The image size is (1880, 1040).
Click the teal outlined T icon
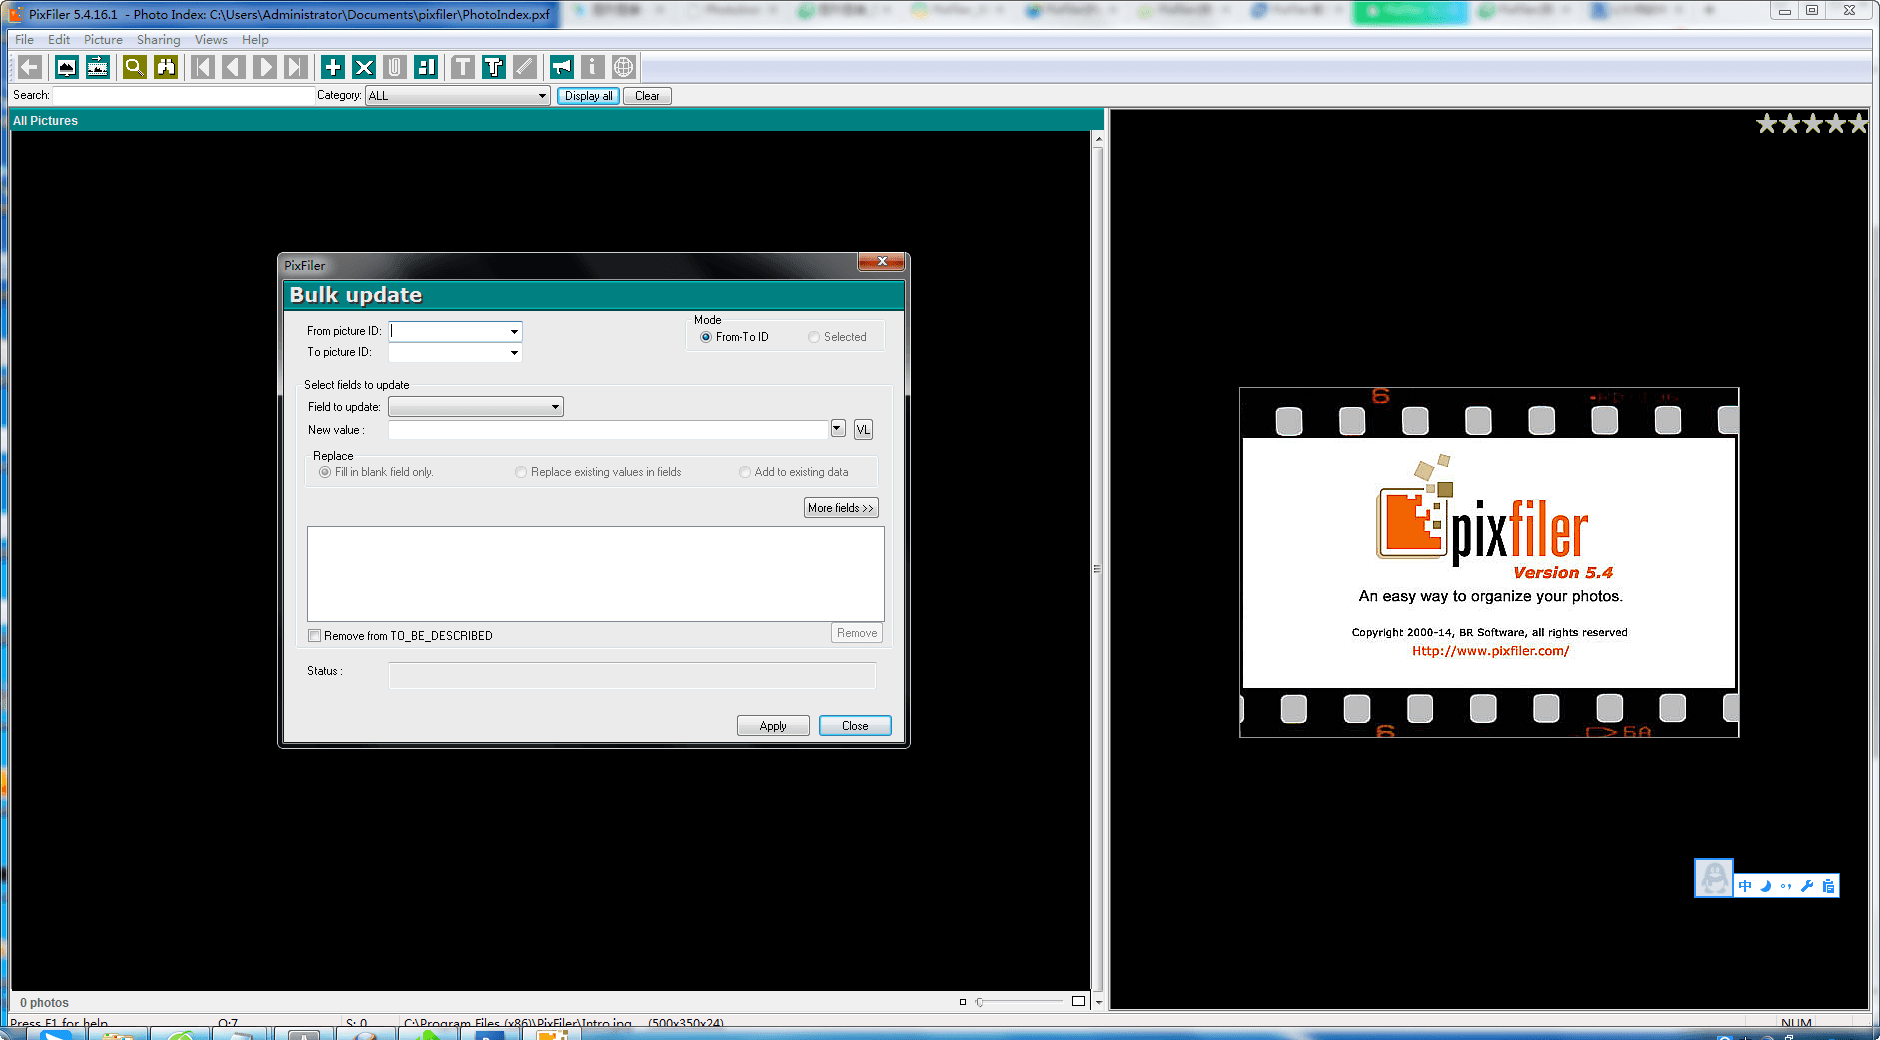tap(494, 67)
